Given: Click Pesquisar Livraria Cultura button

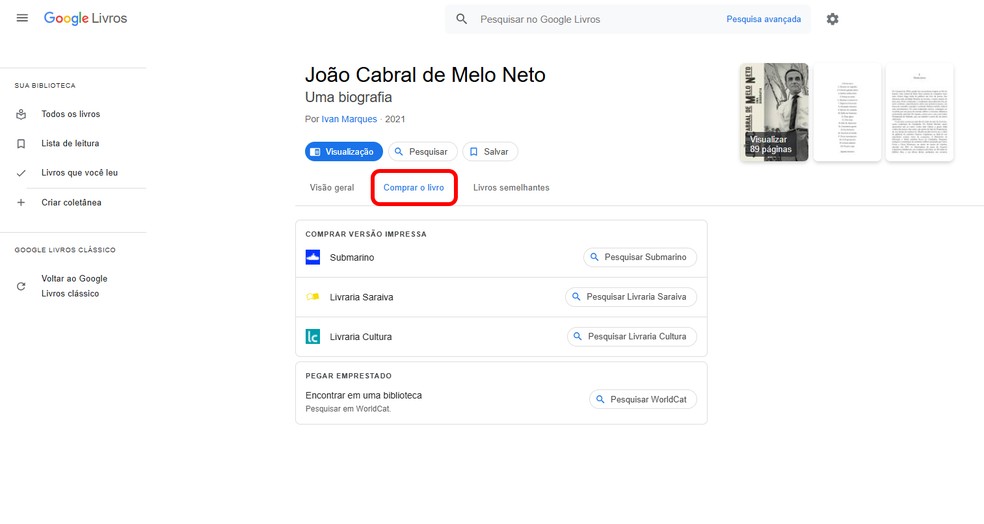Looking at the screenshot, I should (631, 336).
